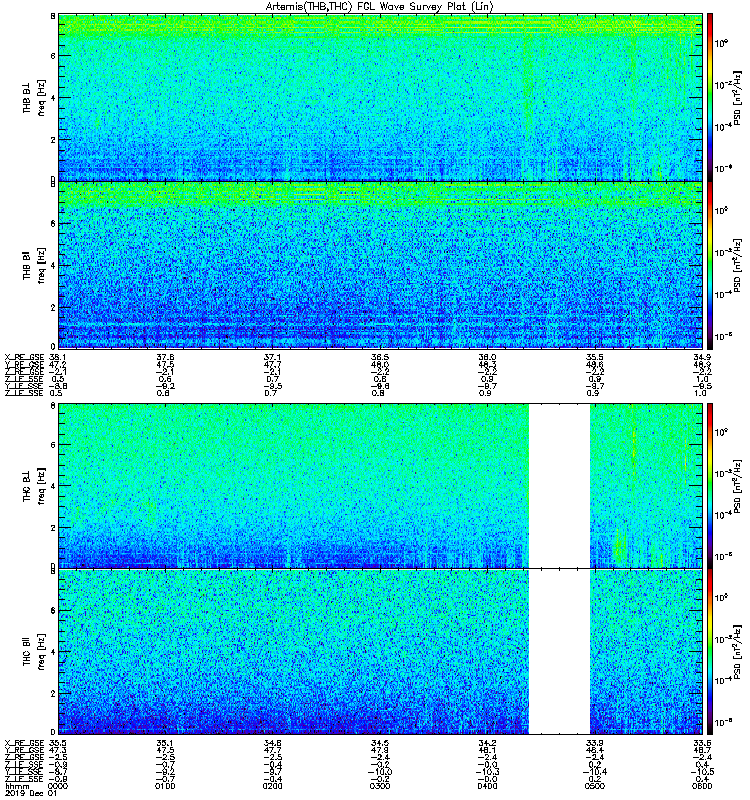Image resolution: width=750 pixels, height=800 pixels.
Task: Click the THB position value 36.5
Action: pyautogui.click(x=380, y=358)
